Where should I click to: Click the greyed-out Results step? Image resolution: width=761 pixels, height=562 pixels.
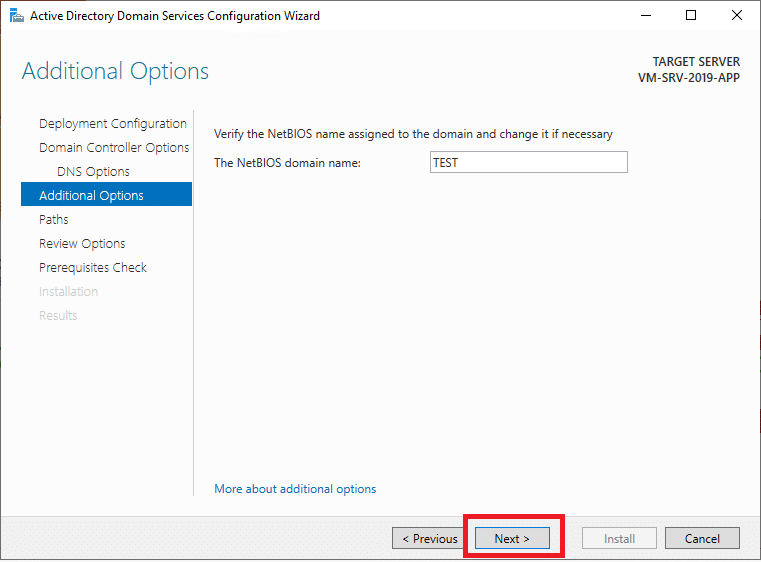tap(58, 316)
